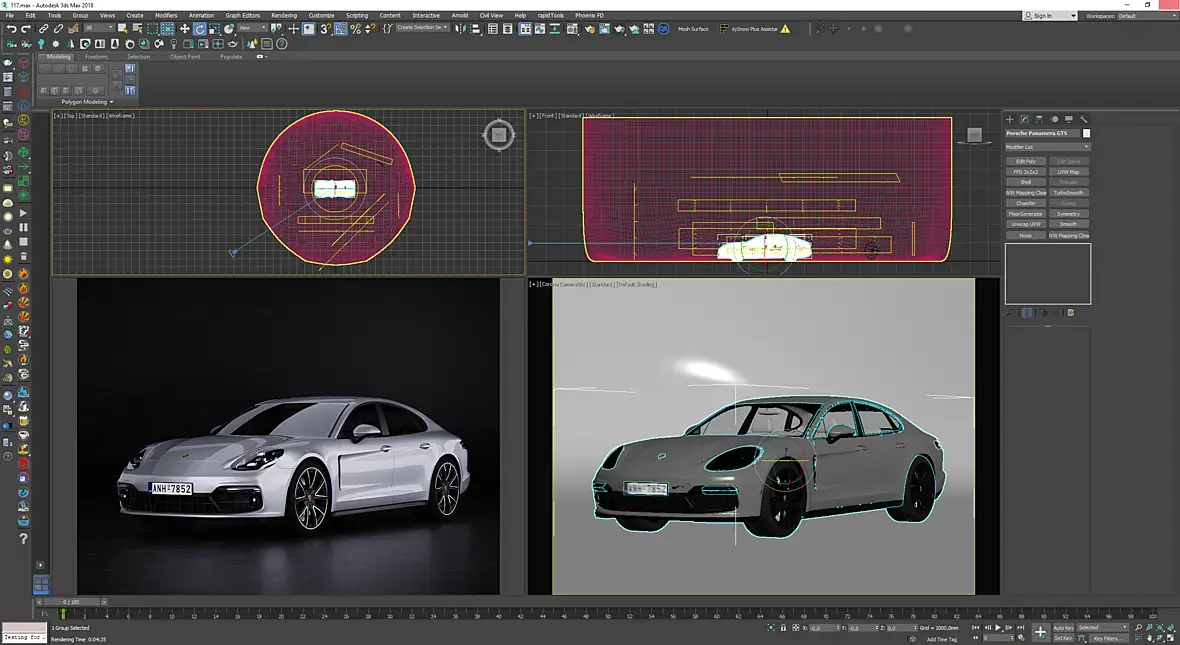Image resolution: width=1180 pixels, height=645 pixels.
Task: Click the Undo arrow icon
Action: 11,29
